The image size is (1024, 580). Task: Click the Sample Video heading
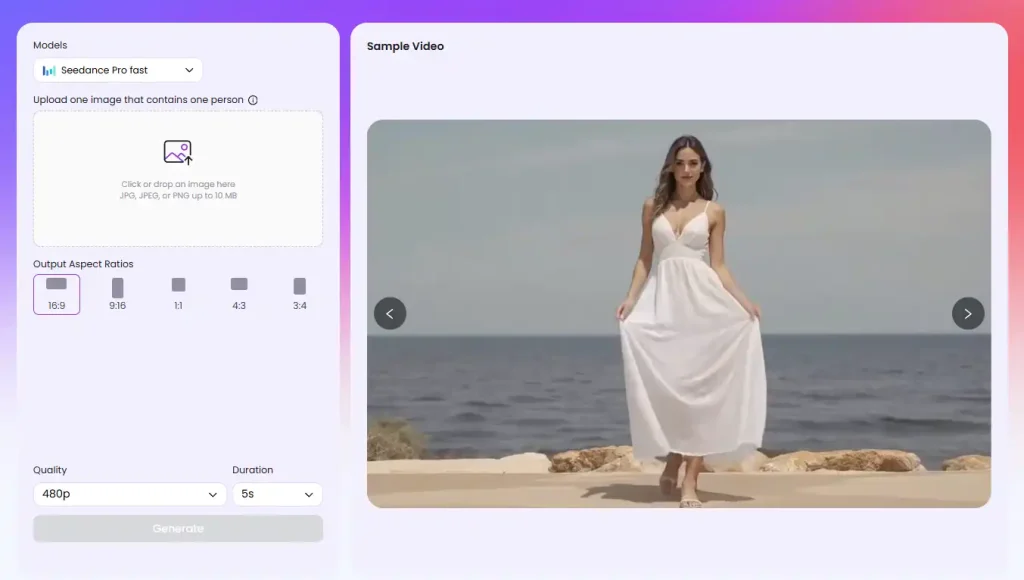pyautogui.click(x=405, y=46)
